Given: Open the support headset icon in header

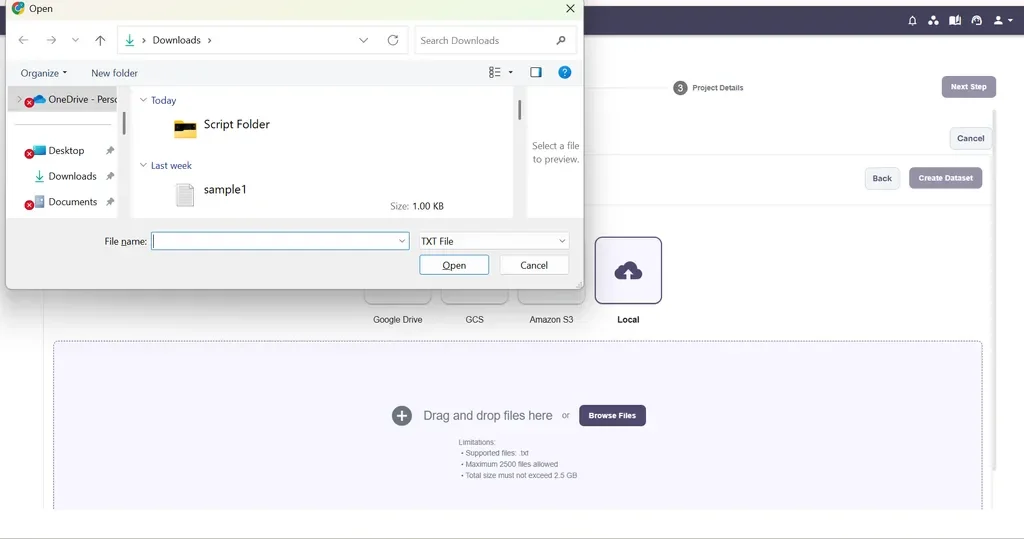Looking at the screenshot, I should point(976,21).
